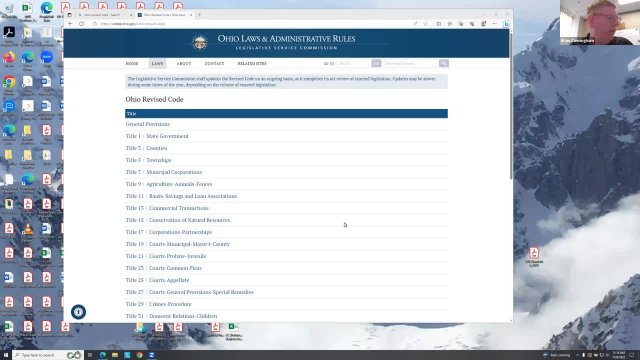Open the Zoom desktop shortcut
Screen dimensions: 640x360
pyautogui.click(x=47, y=59)
